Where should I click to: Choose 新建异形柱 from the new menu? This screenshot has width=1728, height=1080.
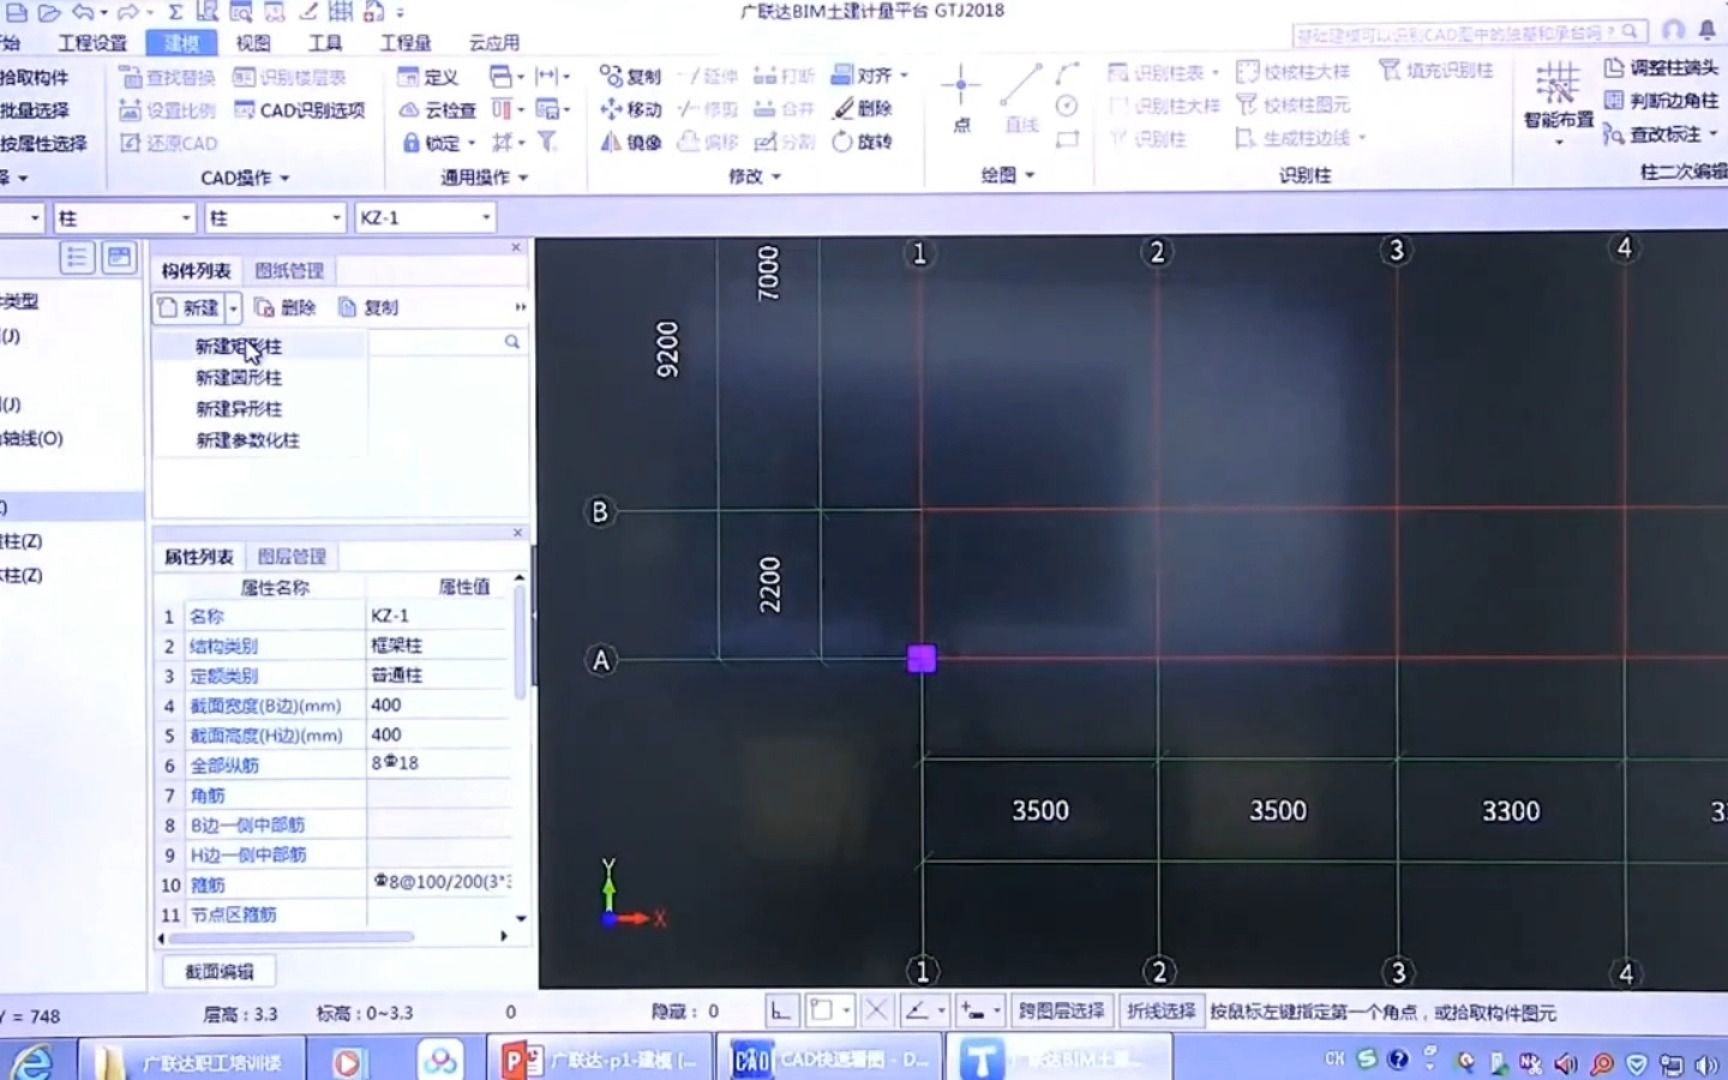(x=238, y=409)
